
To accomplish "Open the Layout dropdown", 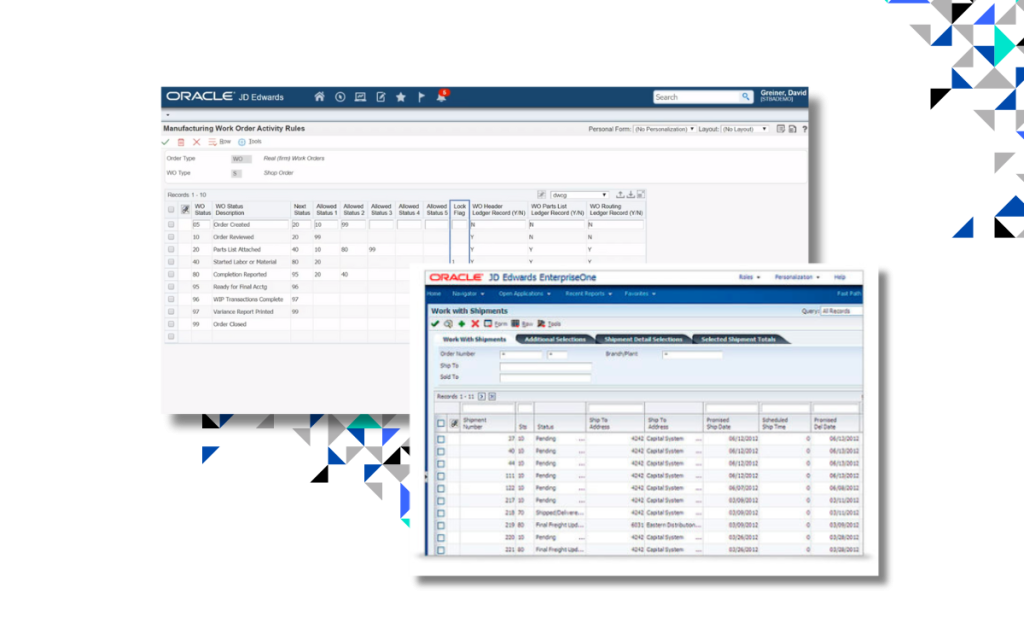I will tap(745, 129).
